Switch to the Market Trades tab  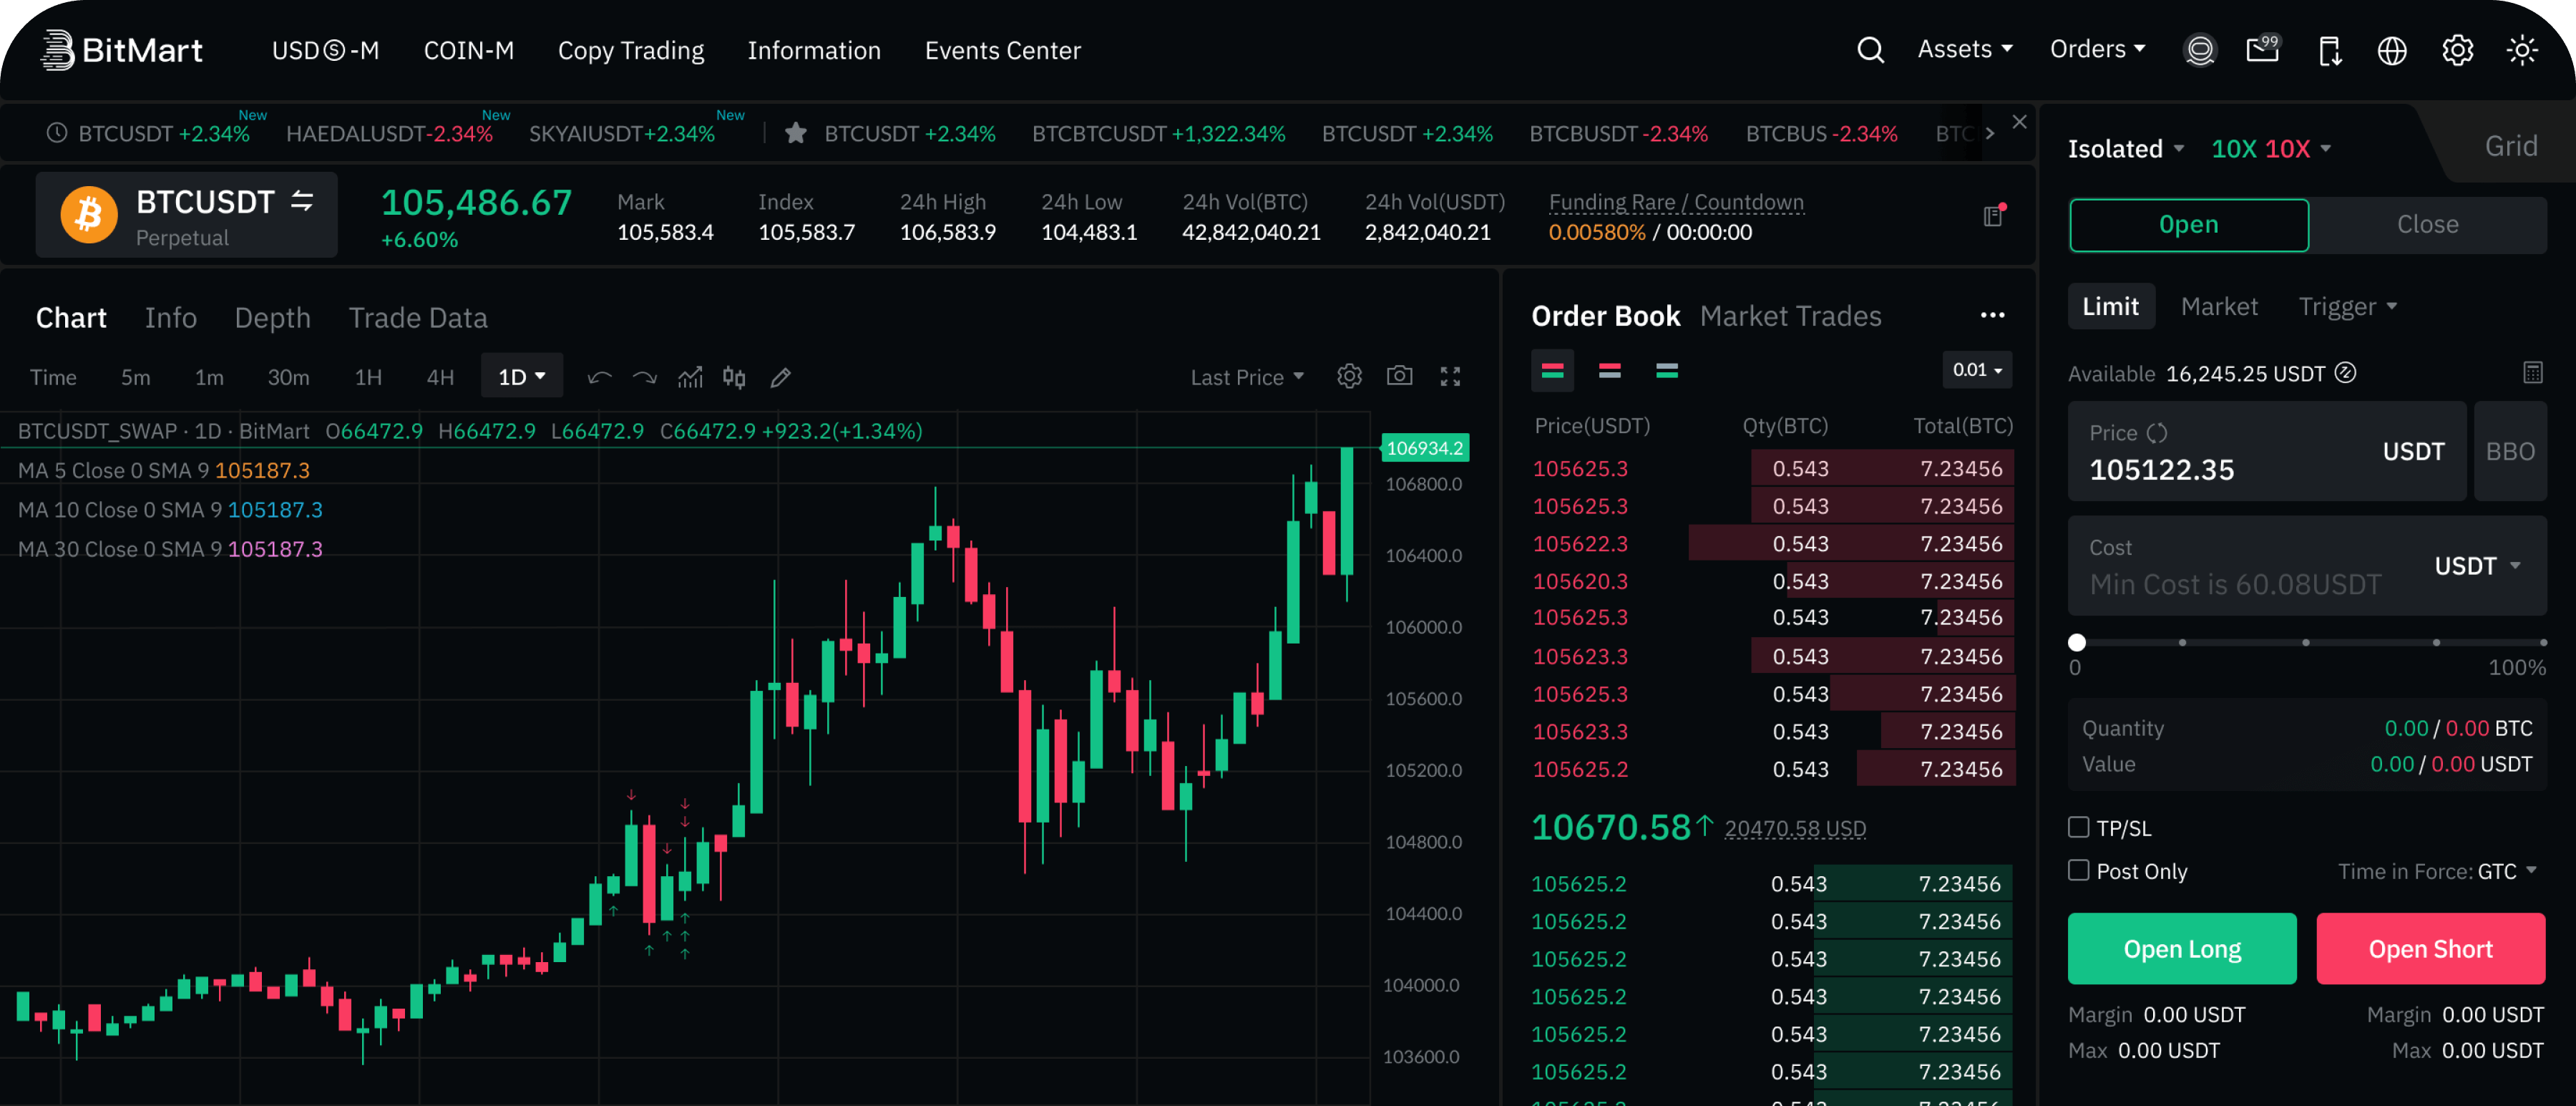pos(1790,316)
